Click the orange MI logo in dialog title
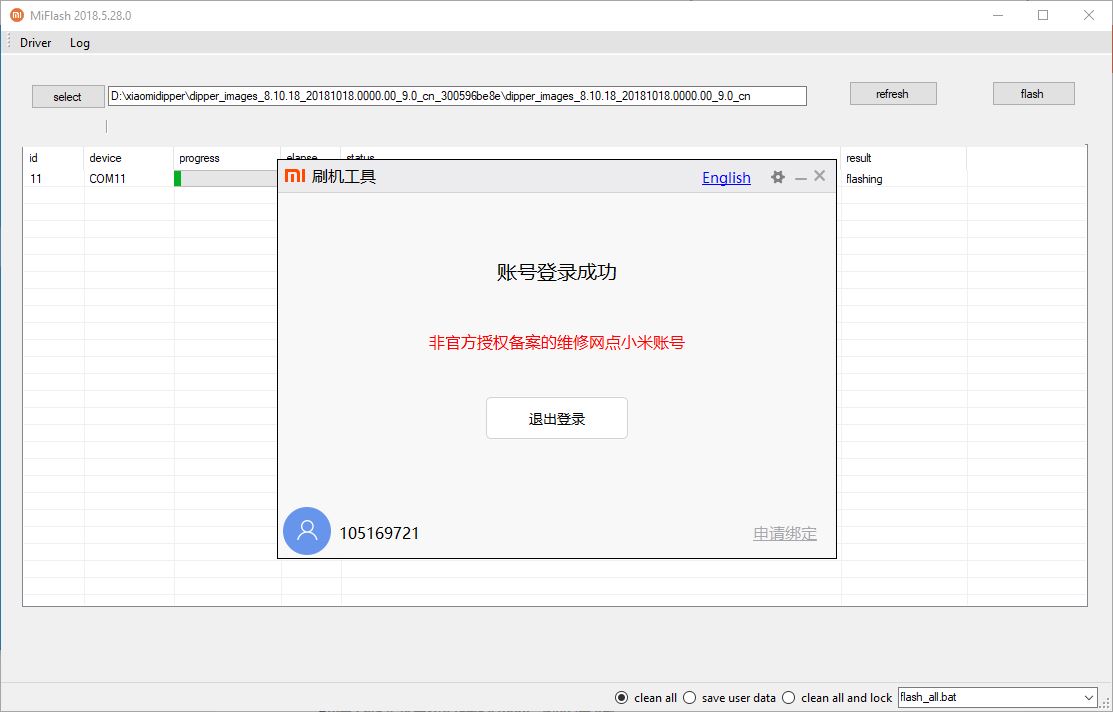 pos(295,175)
